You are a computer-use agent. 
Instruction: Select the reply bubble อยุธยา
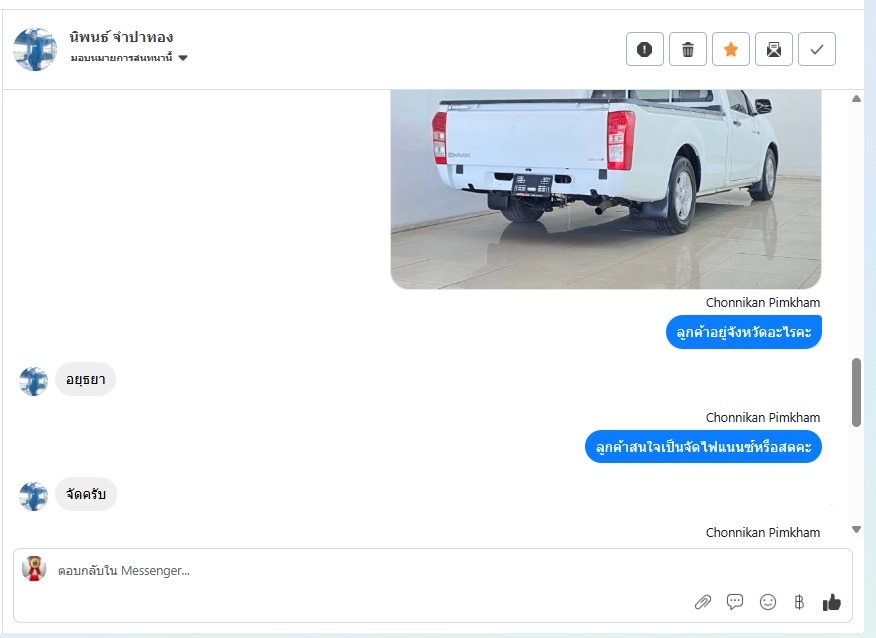85,379
